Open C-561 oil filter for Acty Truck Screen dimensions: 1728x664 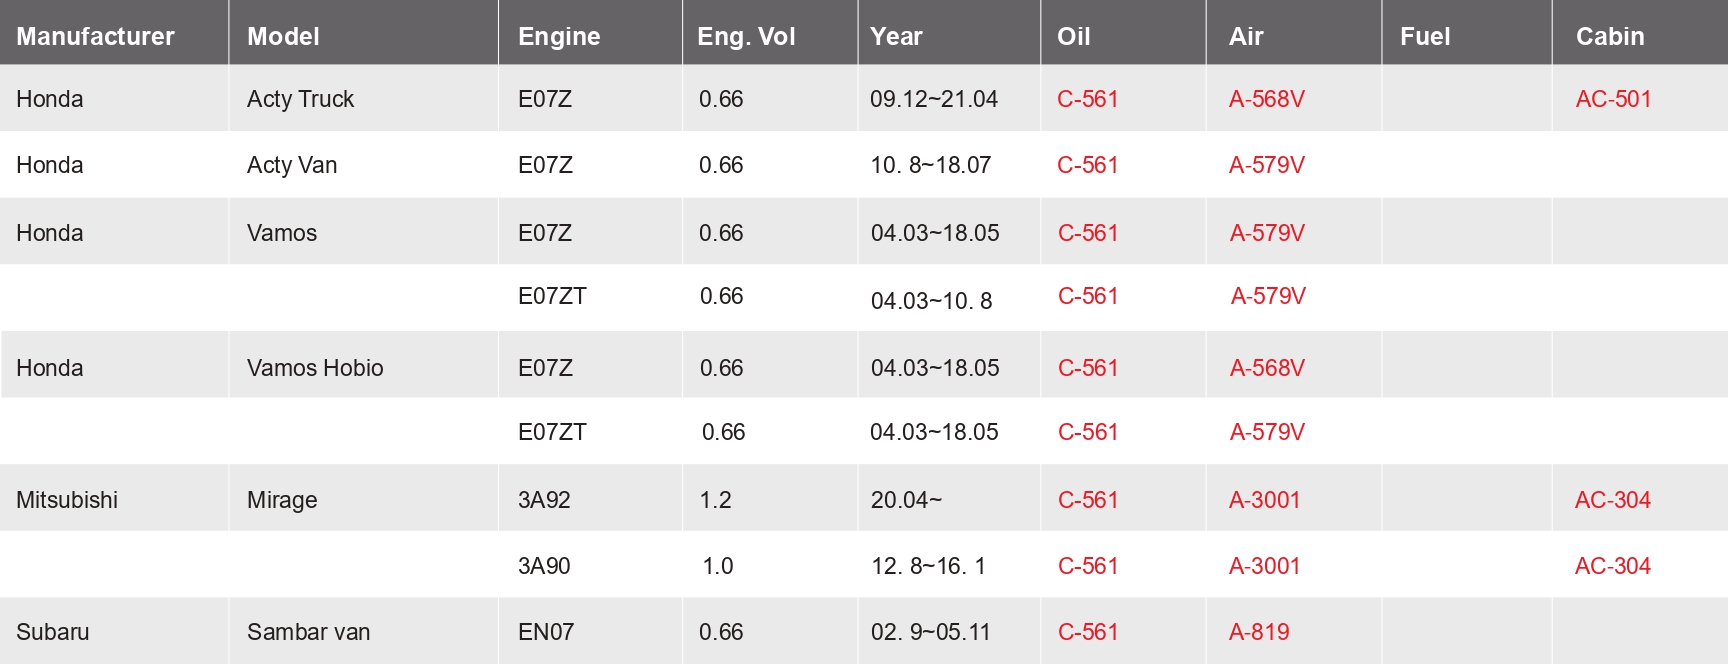tap(1088, 99)
